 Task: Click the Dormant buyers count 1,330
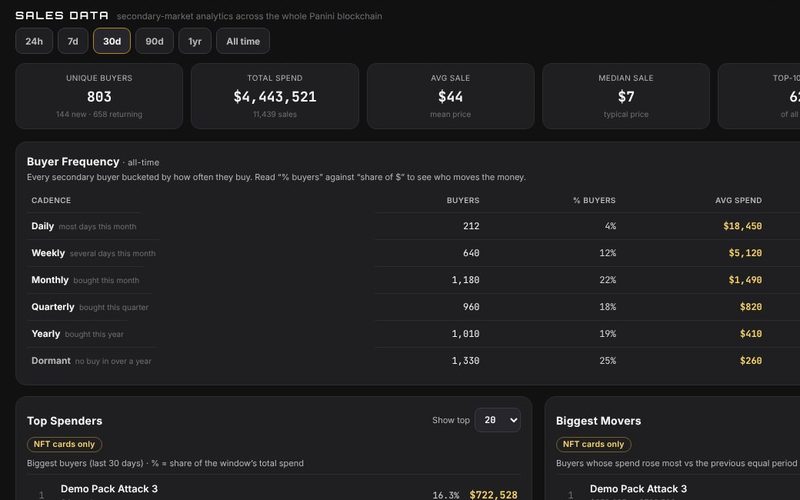(x=465, y=361)
